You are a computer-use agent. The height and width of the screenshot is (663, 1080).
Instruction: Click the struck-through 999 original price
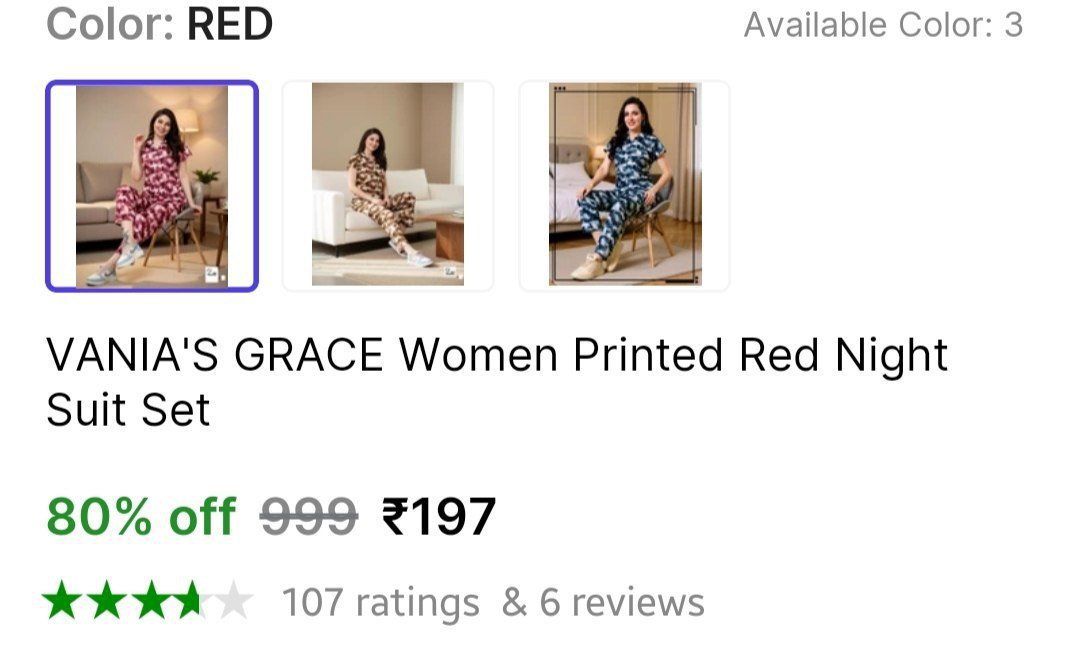click(x=308, y=517)
